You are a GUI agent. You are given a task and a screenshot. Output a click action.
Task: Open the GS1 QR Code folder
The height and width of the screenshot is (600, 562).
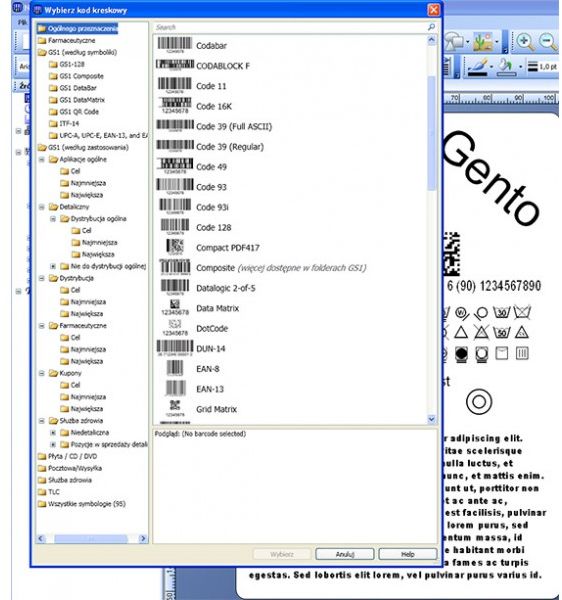pyautogui.click(x=74, y=112)
